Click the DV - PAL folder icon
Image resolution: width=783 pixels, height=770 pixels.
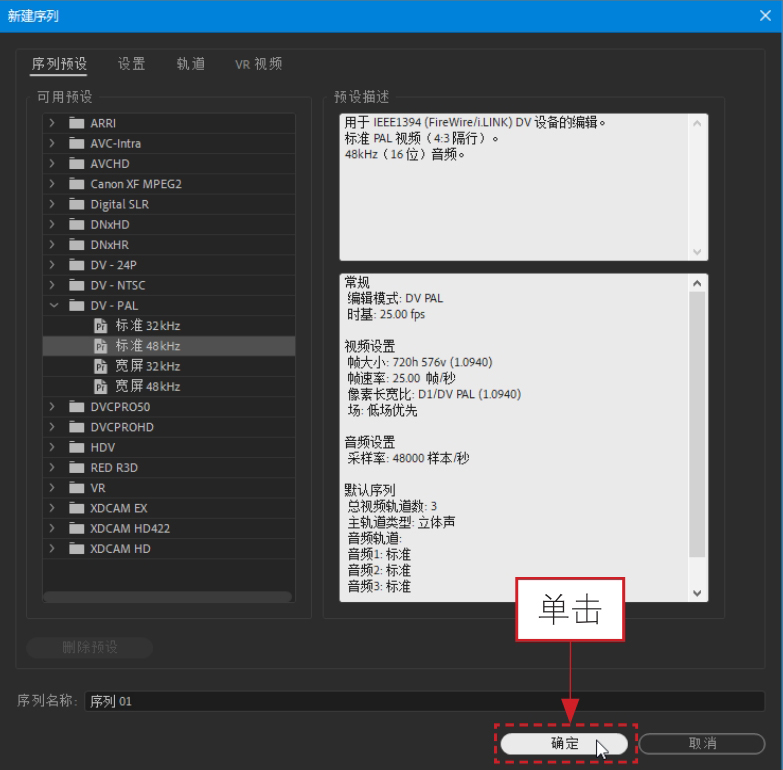pos(76,305)
